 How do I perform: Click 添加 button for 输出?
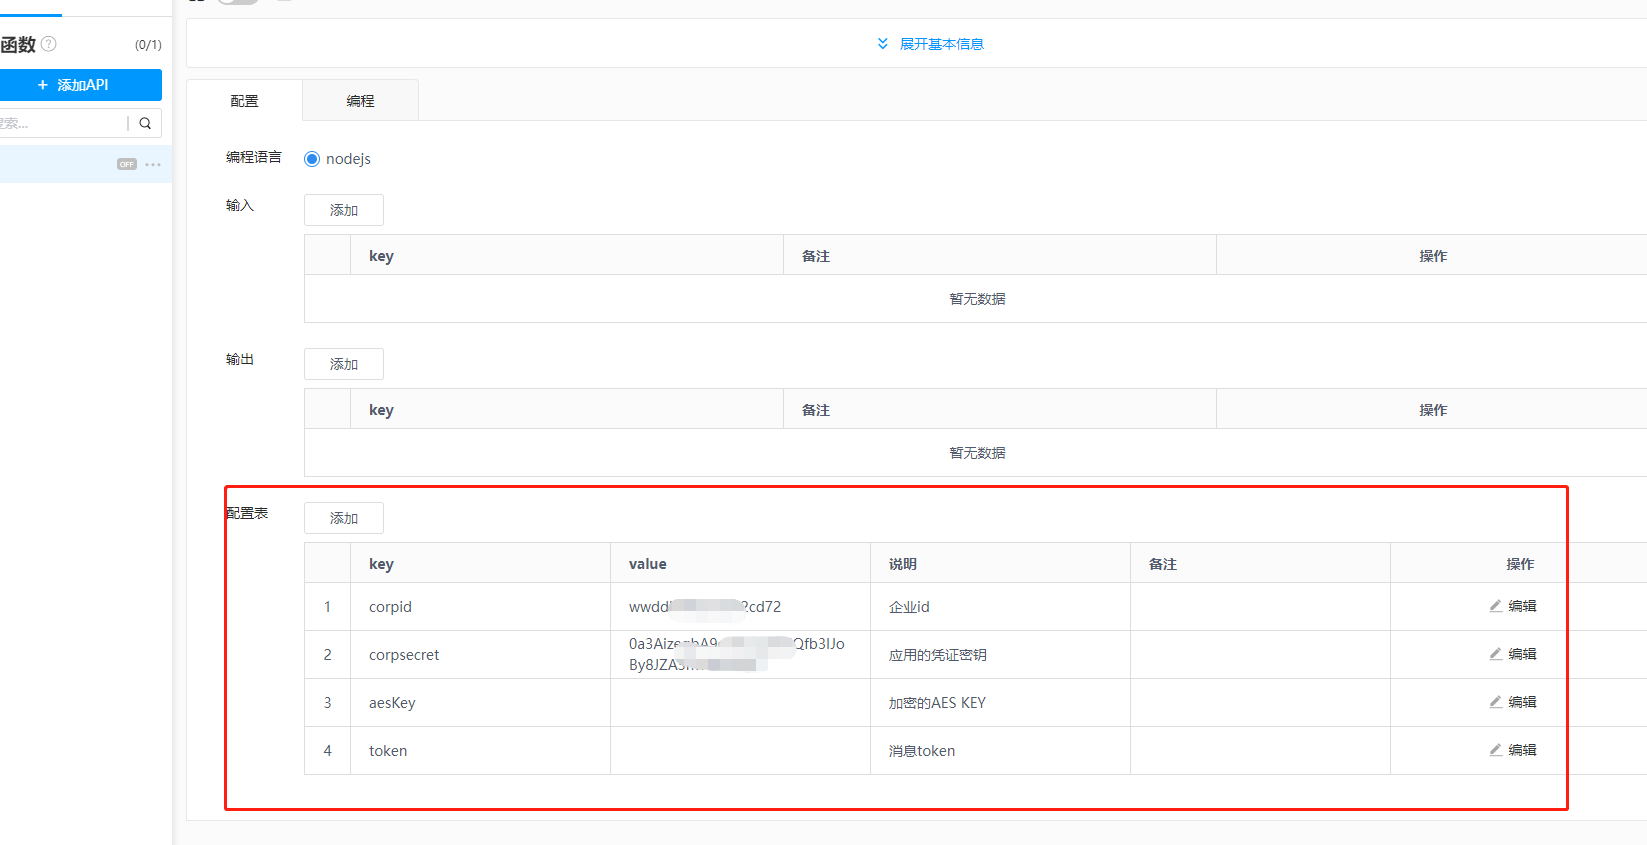(344, 364)
